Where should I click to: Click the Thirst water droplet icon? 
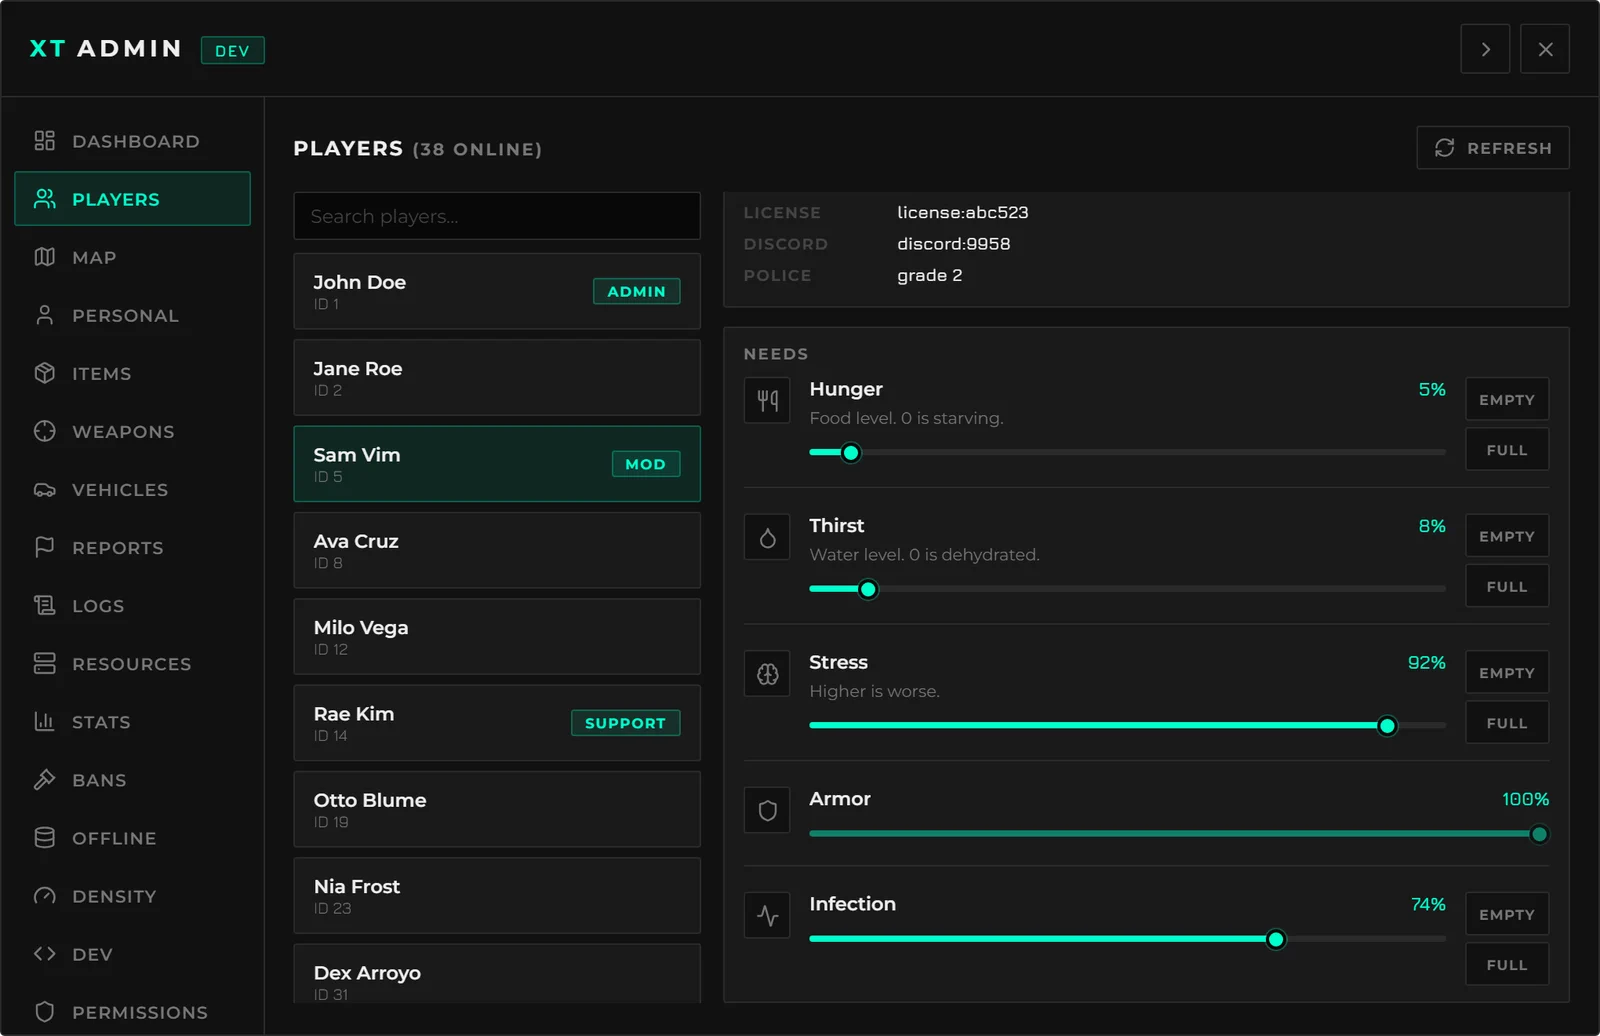click(767, 538)
